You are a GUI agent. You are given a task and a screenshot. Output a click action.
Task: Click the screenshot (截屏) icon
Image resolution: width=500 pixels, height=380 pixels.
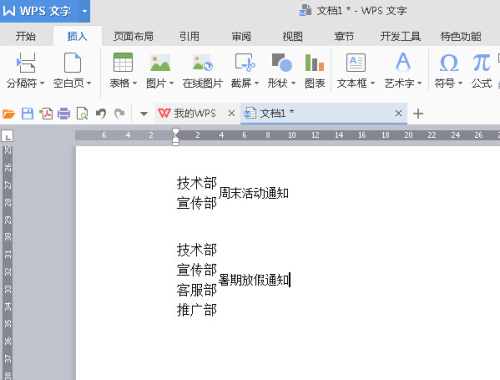point(245,62)
